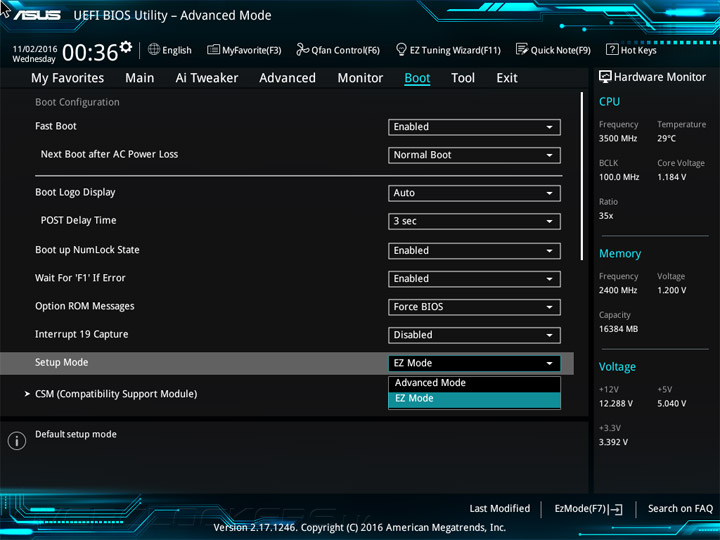Launch EZ Tuning Wizard(F11) bulb icon

401,50
